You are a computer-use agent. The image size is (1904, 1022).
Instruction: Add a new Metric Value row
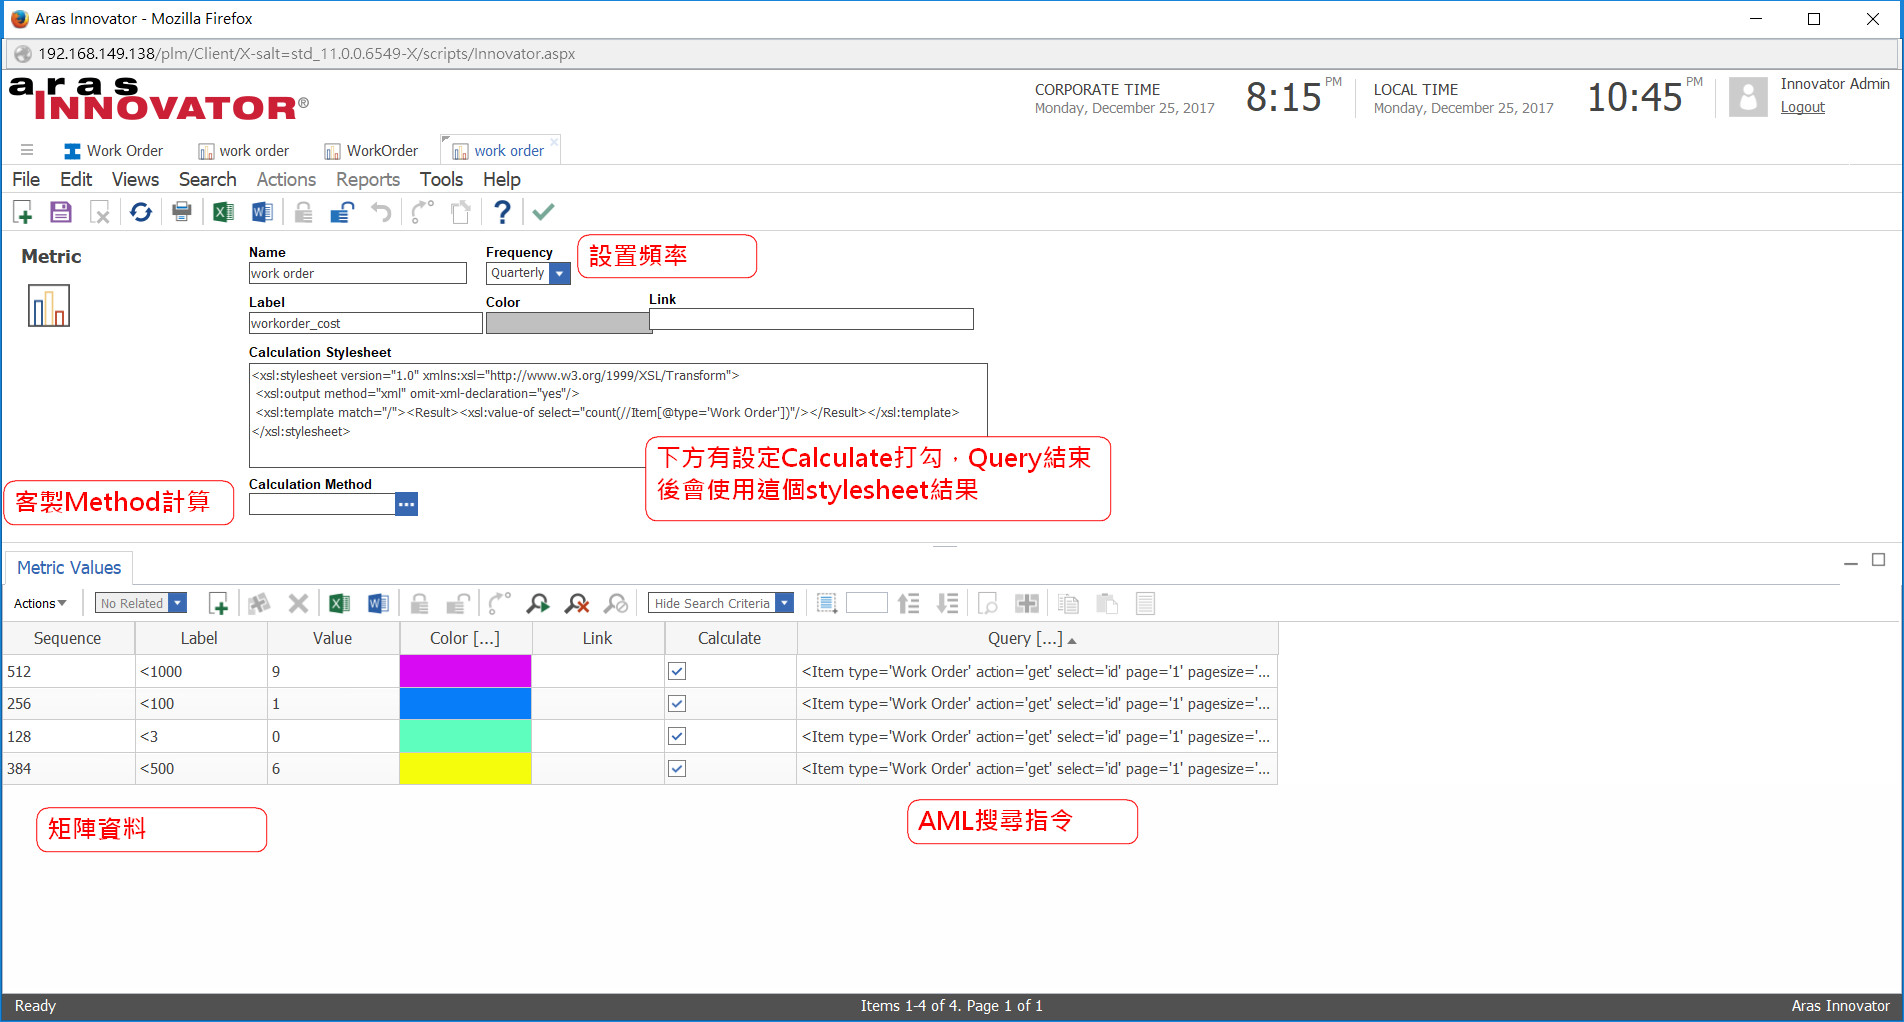click(x=219, y=603)
